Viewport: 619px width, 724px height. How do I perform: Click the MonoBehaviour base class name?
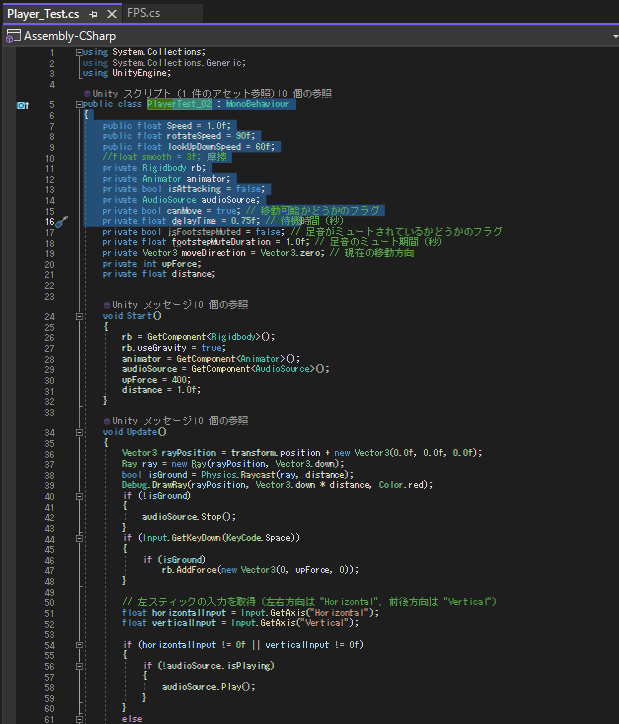tap(257, 104)
